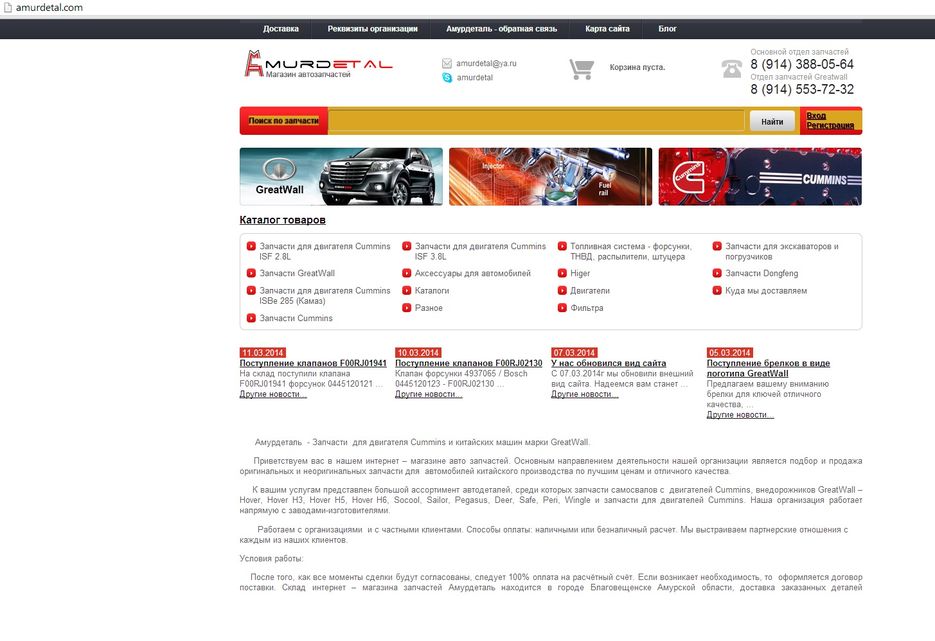Open Реквизиты организации in top menu
Screen dimensions: 935x641
click(373, 29)
